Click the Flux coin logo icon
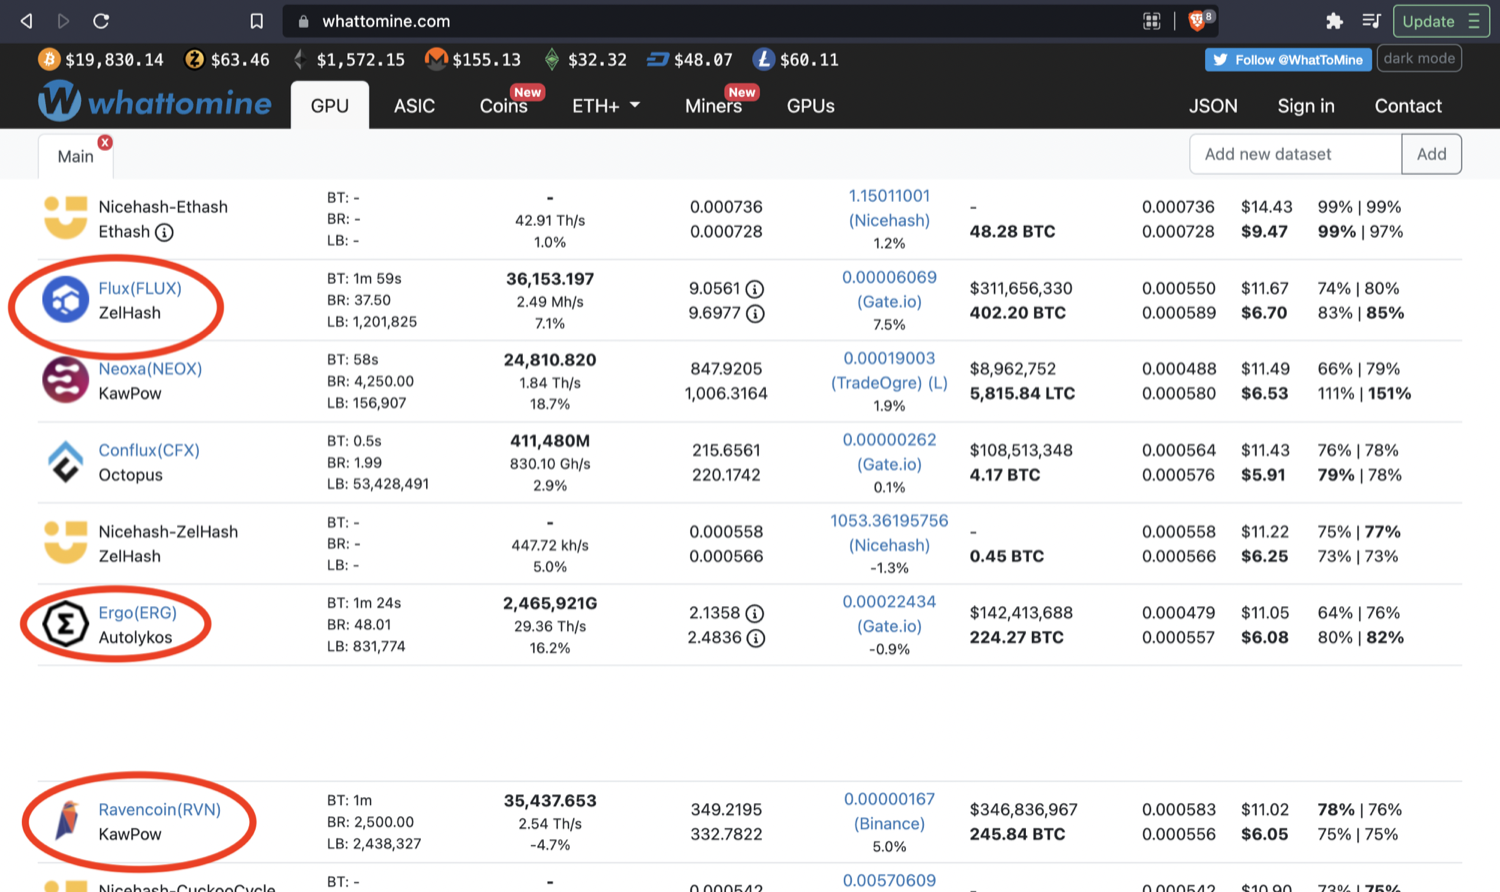The width and height of the screenshot is (1500, 892). click(x=65, y=300)
